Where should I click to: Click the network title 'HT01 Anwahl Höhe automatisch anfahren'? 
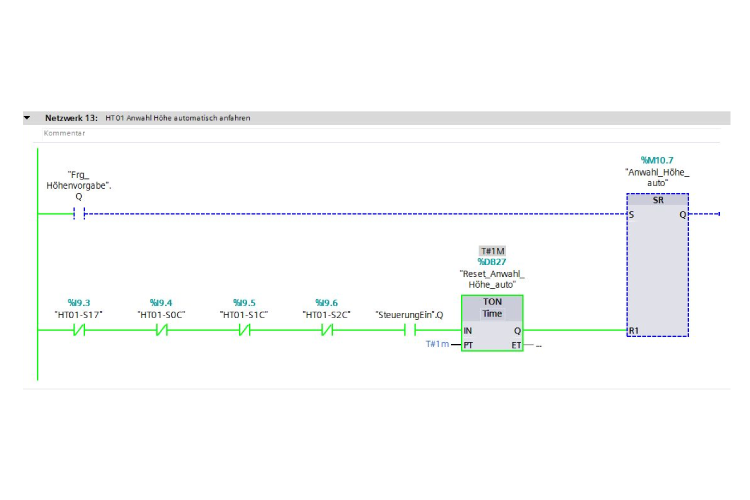pyautogui.click(x=177, y=118)
